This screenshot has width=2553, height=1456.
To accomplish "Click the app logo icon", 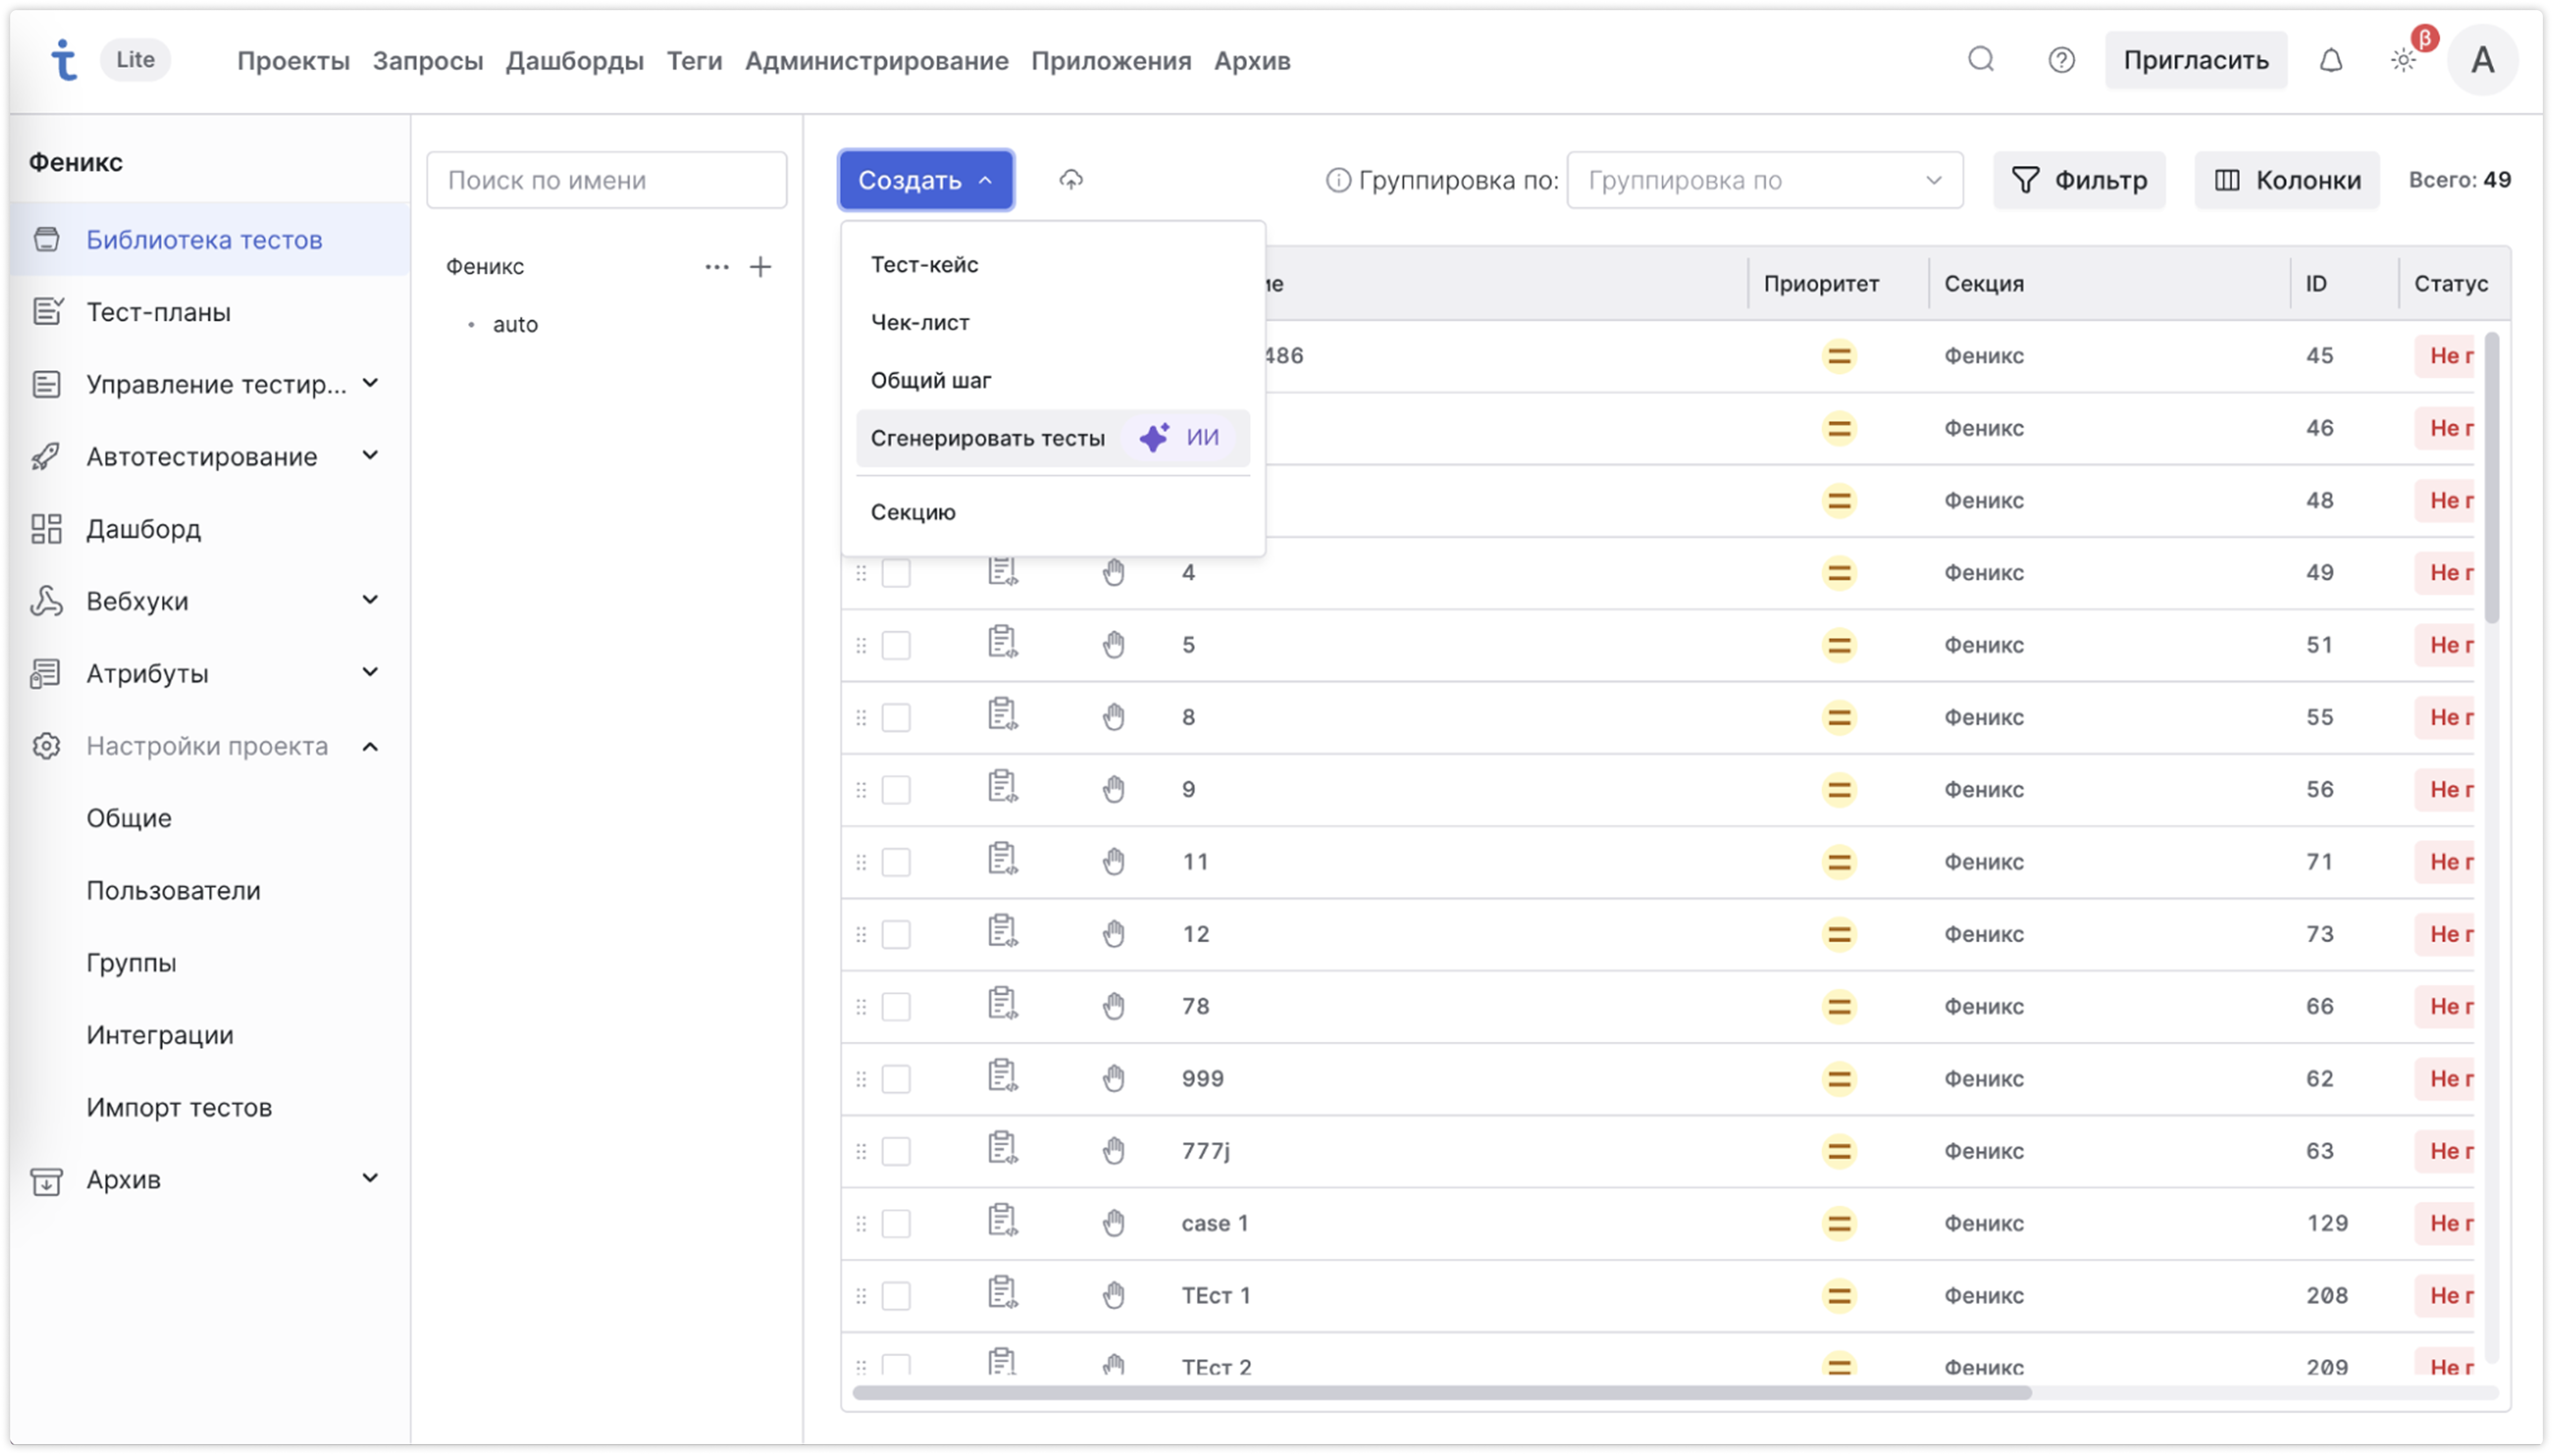I will coord(63,60).
